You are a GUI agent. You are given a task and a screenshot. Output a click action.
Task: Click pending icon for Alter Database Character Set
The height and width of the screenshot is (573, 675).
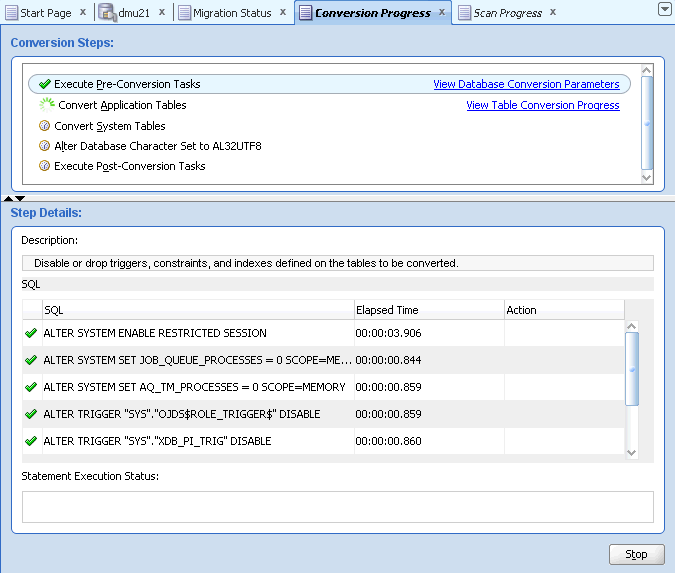44,146
